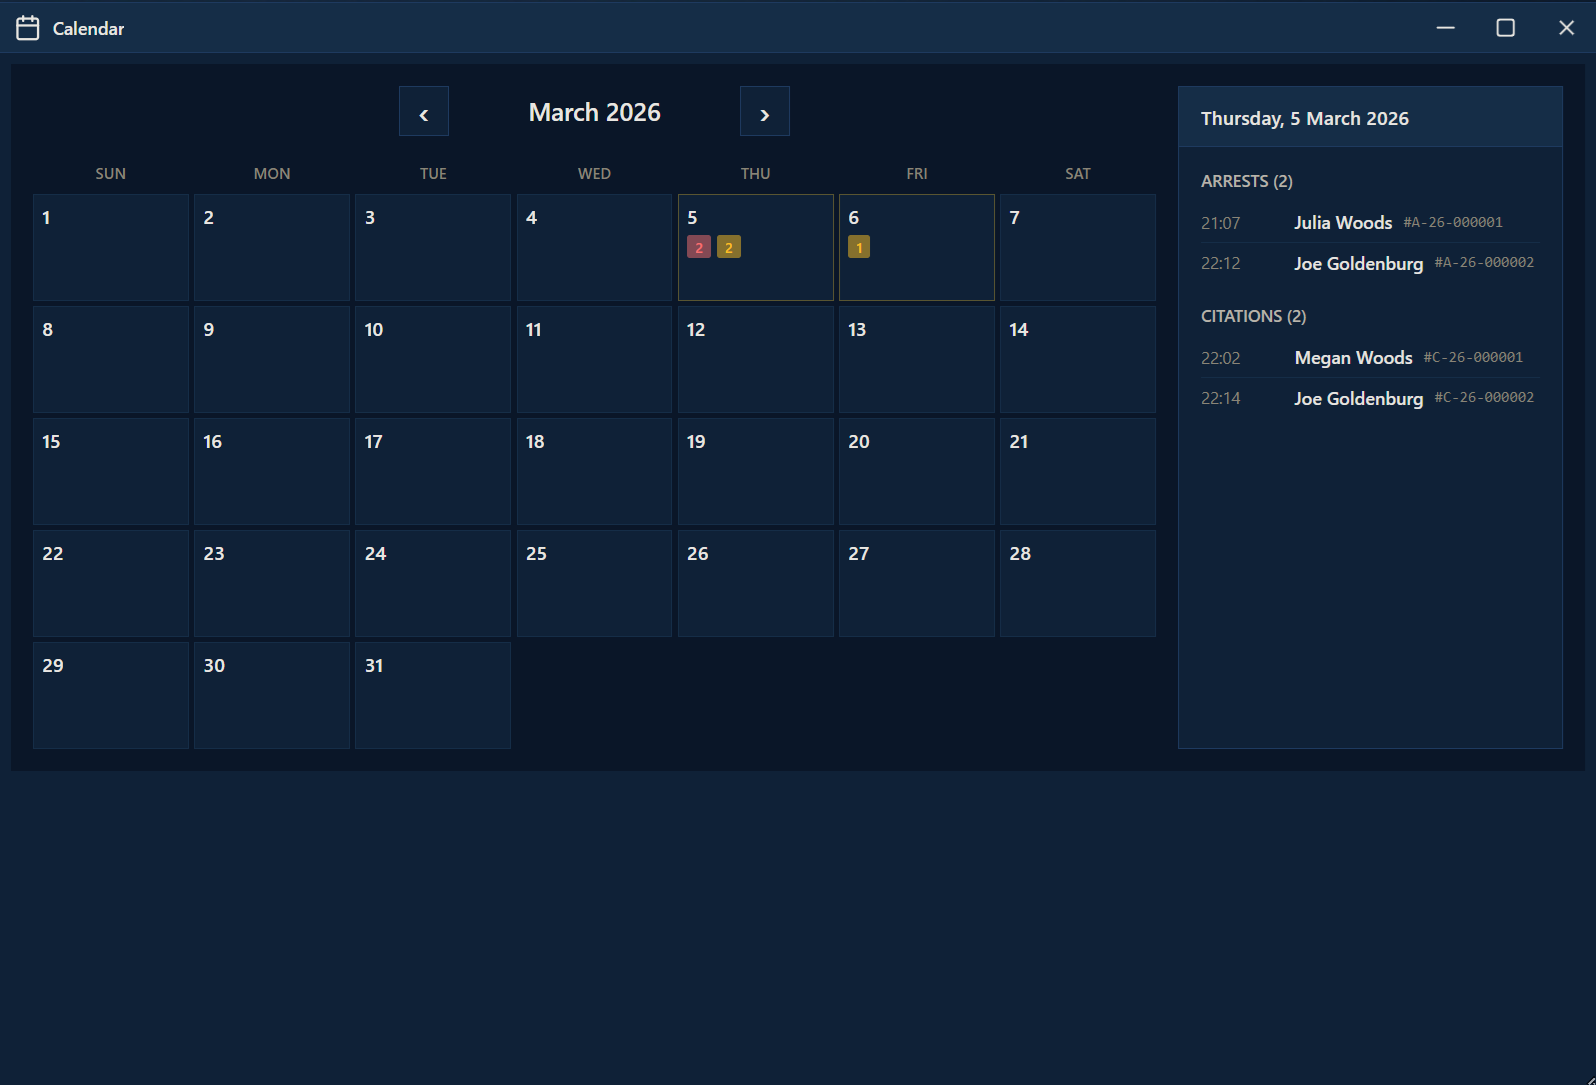Click the yellow citation badge on March 6
Viewport: 1596px width, 1085px height.
859,247
